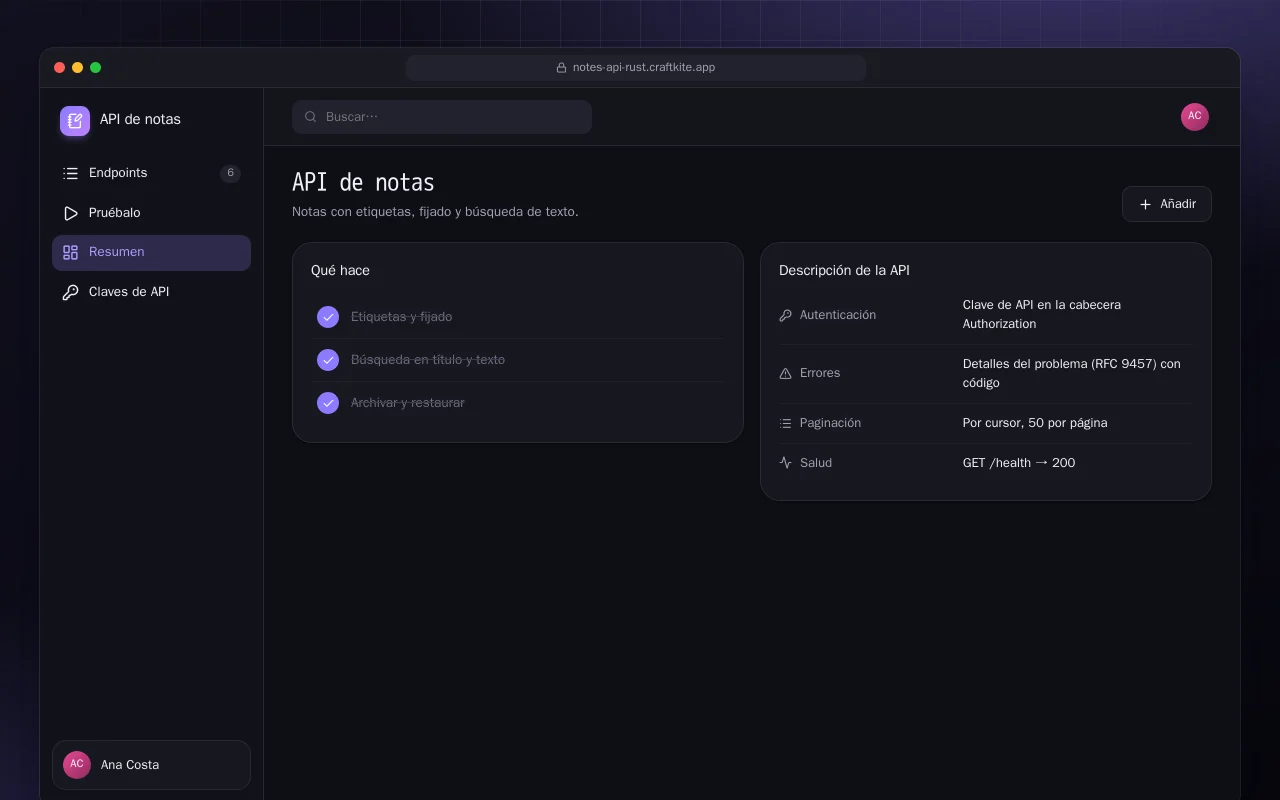Click the lock icon in the address bar
Viewport: 1280px width, 800px height.
561,68
